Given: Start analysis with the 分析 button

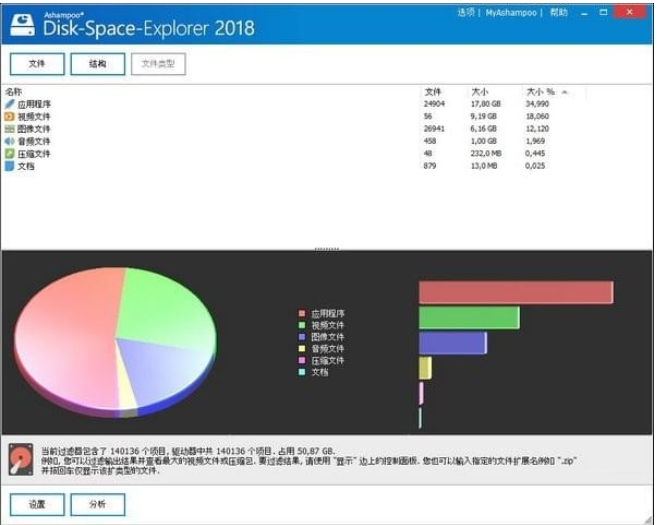Looking at the screenshot, I should coord(98,504).
